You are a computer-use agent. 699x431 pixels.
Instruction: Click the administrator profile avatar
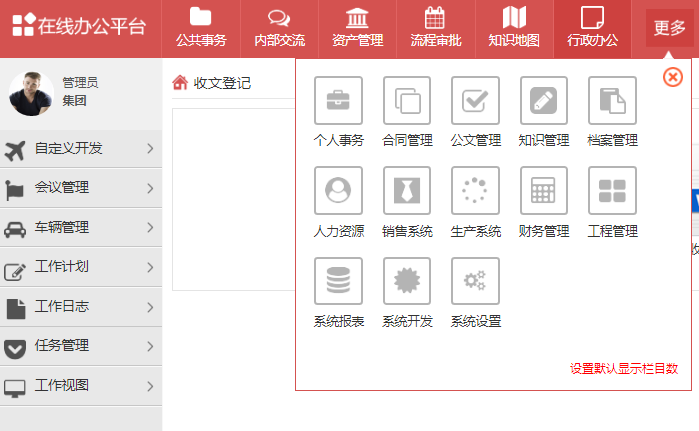pyautogui.click(x=31, y=93)
